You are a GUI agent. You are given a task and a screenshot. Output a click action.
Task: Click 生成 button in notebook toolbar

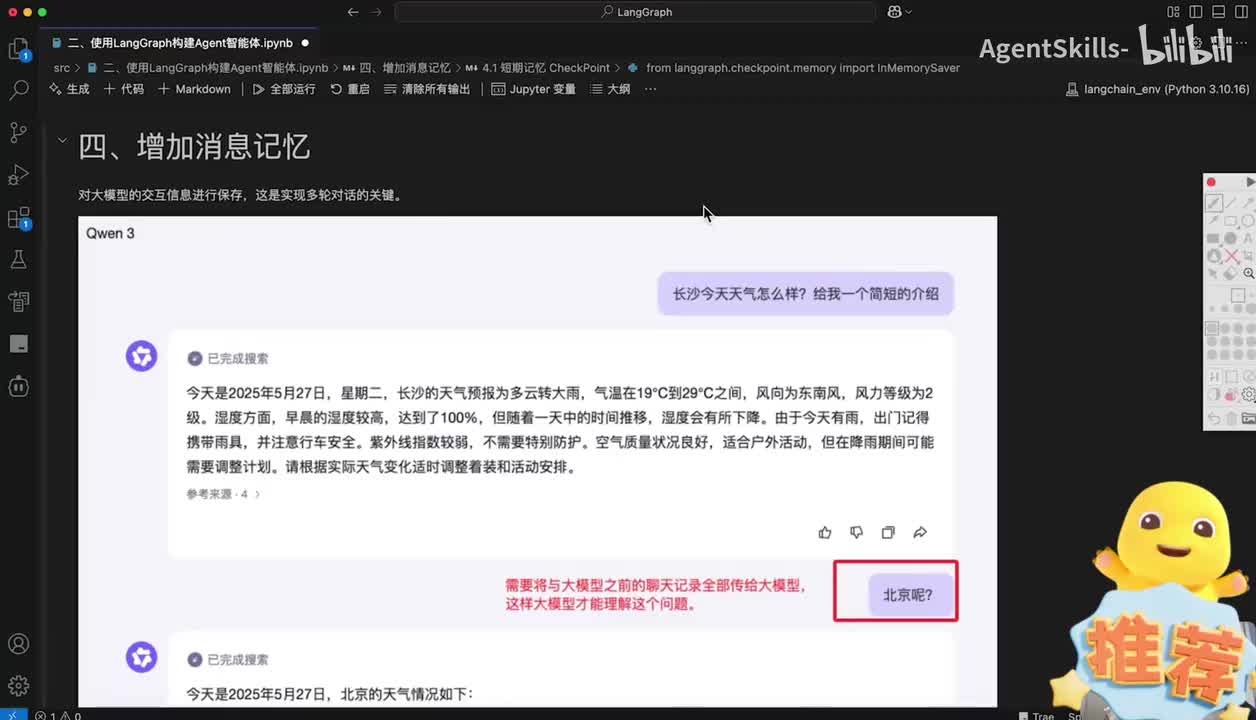(69, 89)
